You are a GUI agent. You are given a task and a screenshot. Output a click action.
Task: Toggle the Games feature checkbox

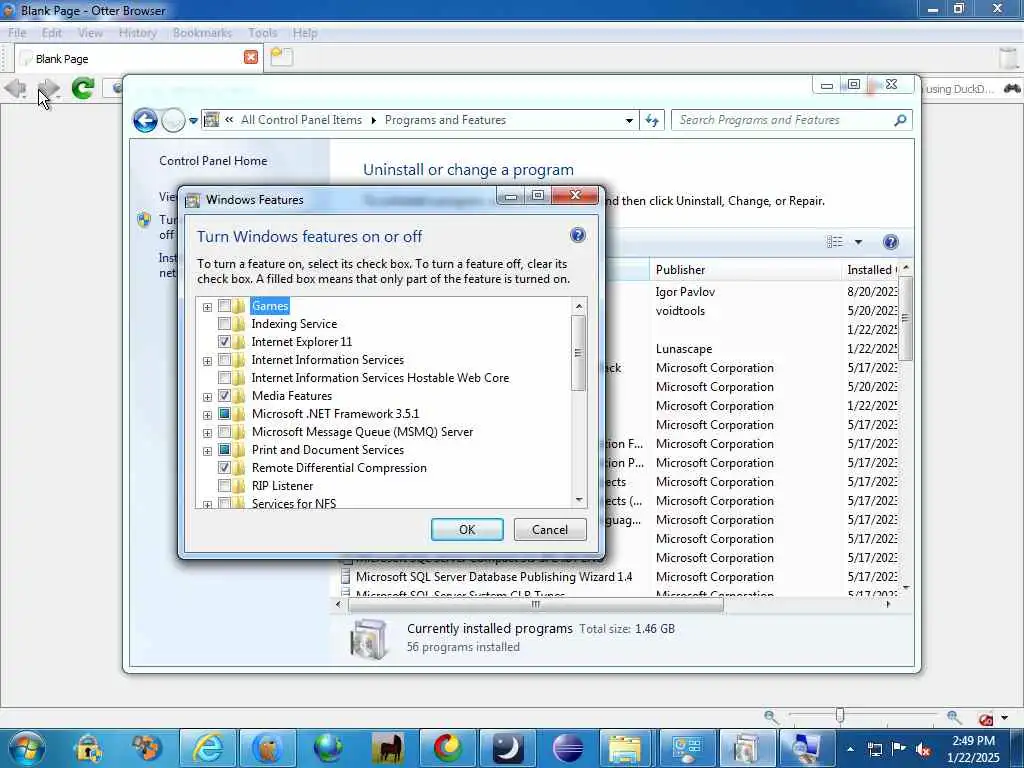coord(224,306)
